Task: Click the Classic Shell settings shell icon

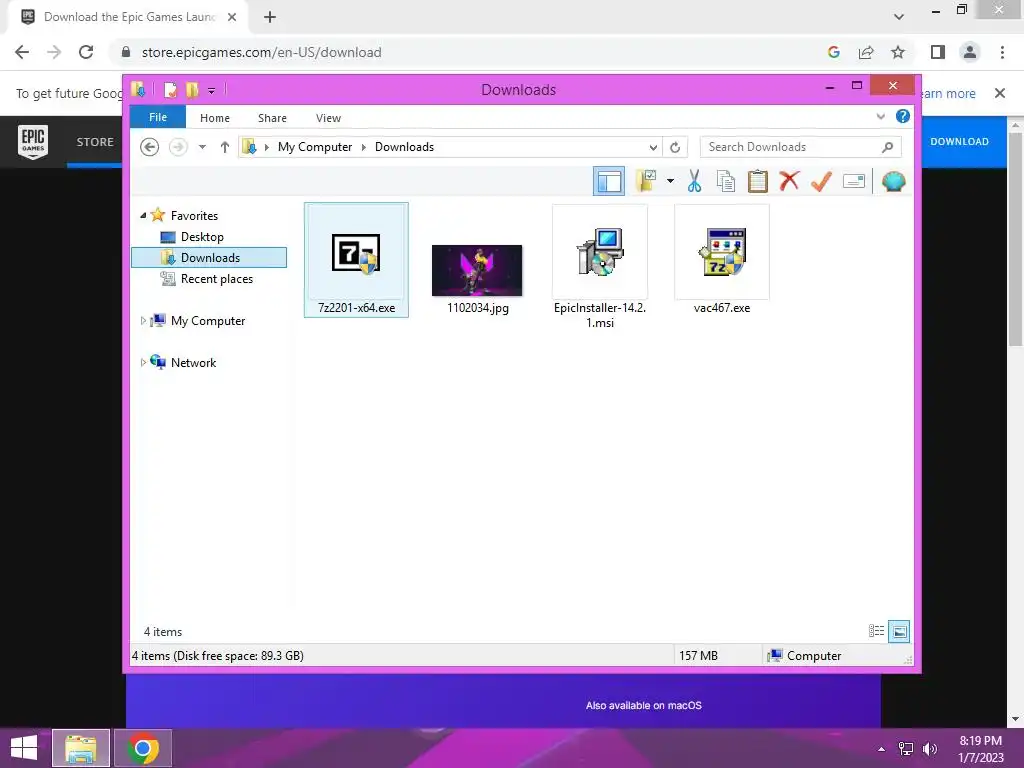Action: [x=893, y=181]
